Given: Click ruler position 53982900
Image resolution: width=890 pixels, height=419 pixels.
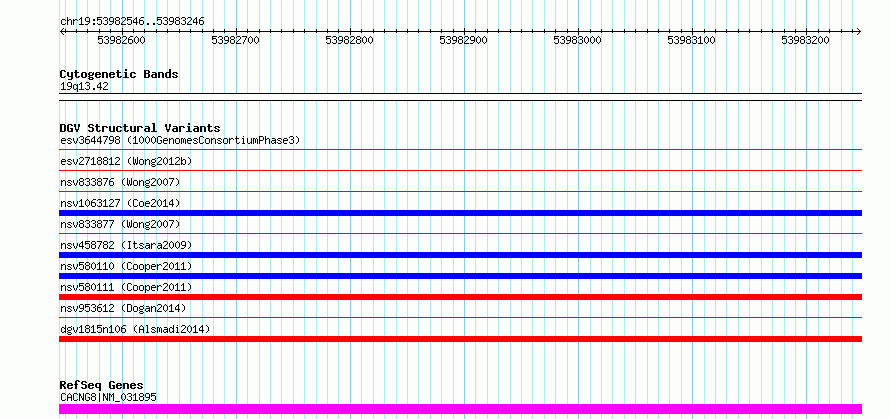Looking at the screenshot, I should point(464,40).
